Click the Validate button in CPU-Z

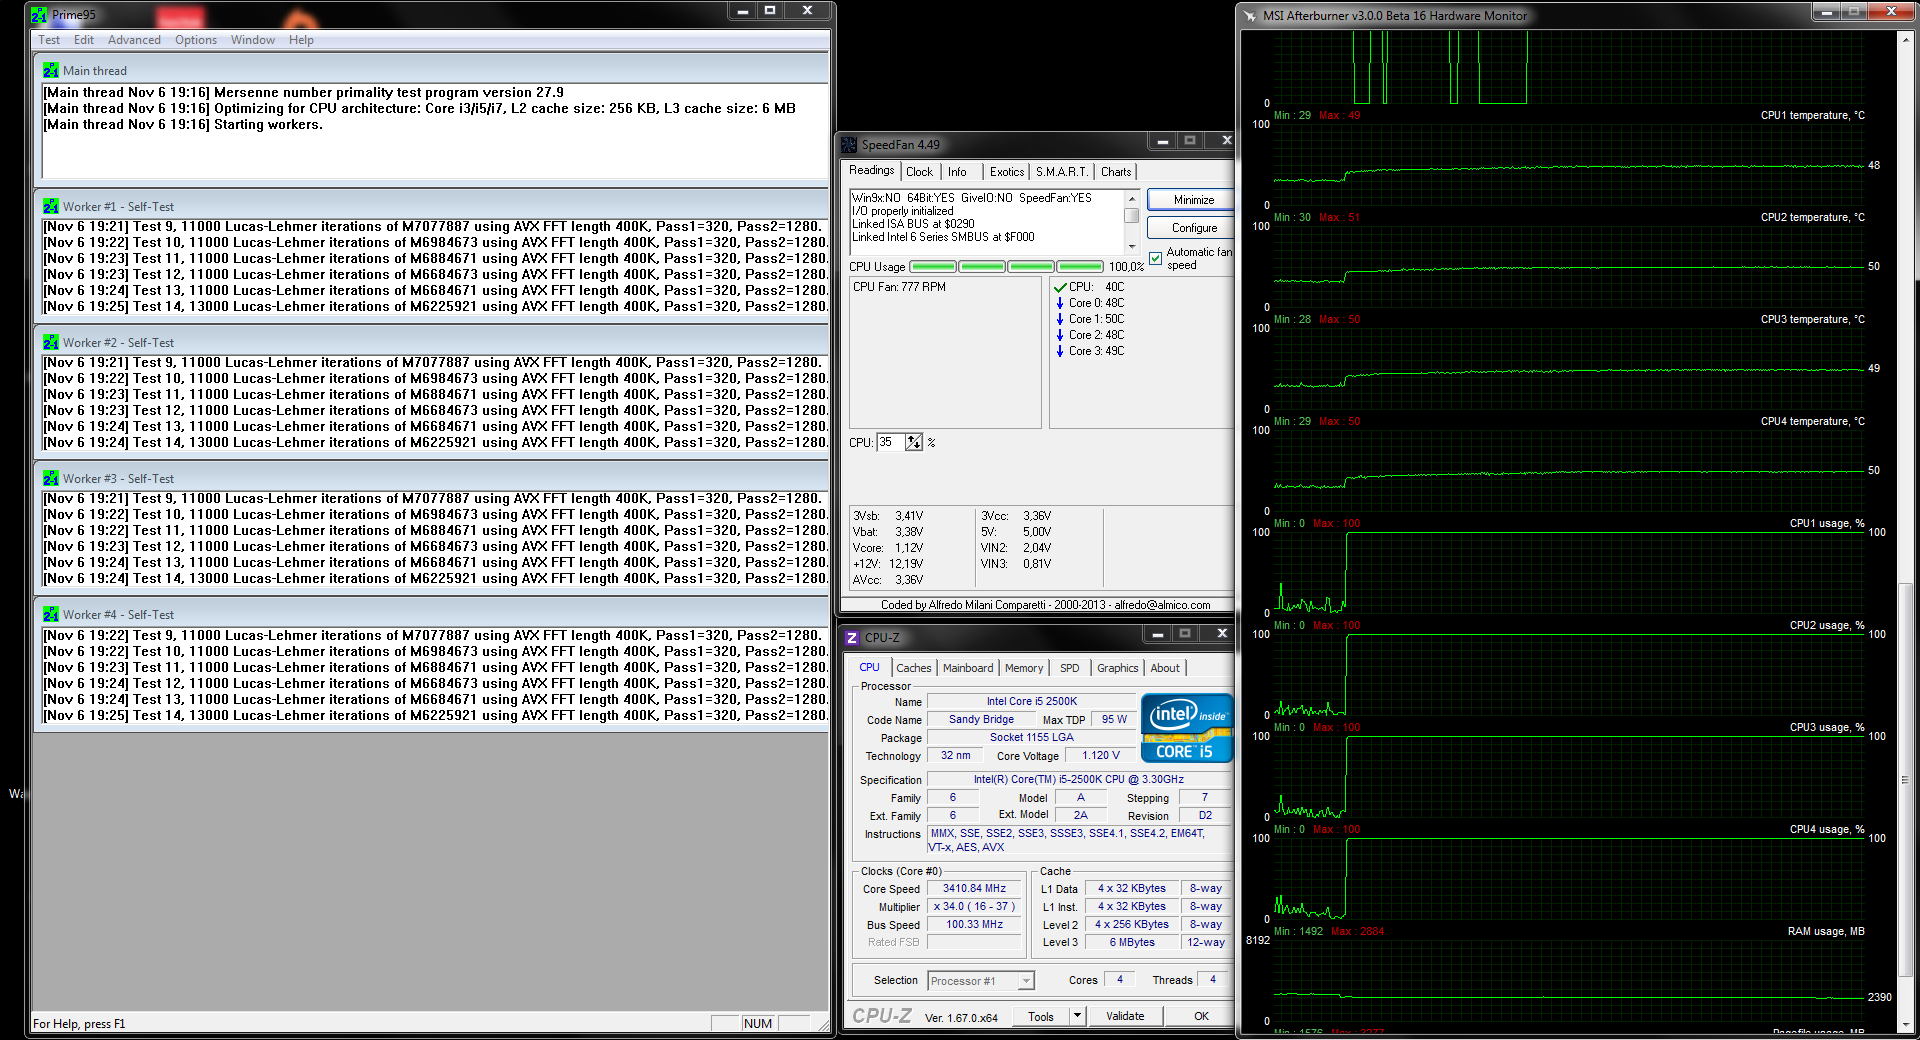coord(1125,1016)
